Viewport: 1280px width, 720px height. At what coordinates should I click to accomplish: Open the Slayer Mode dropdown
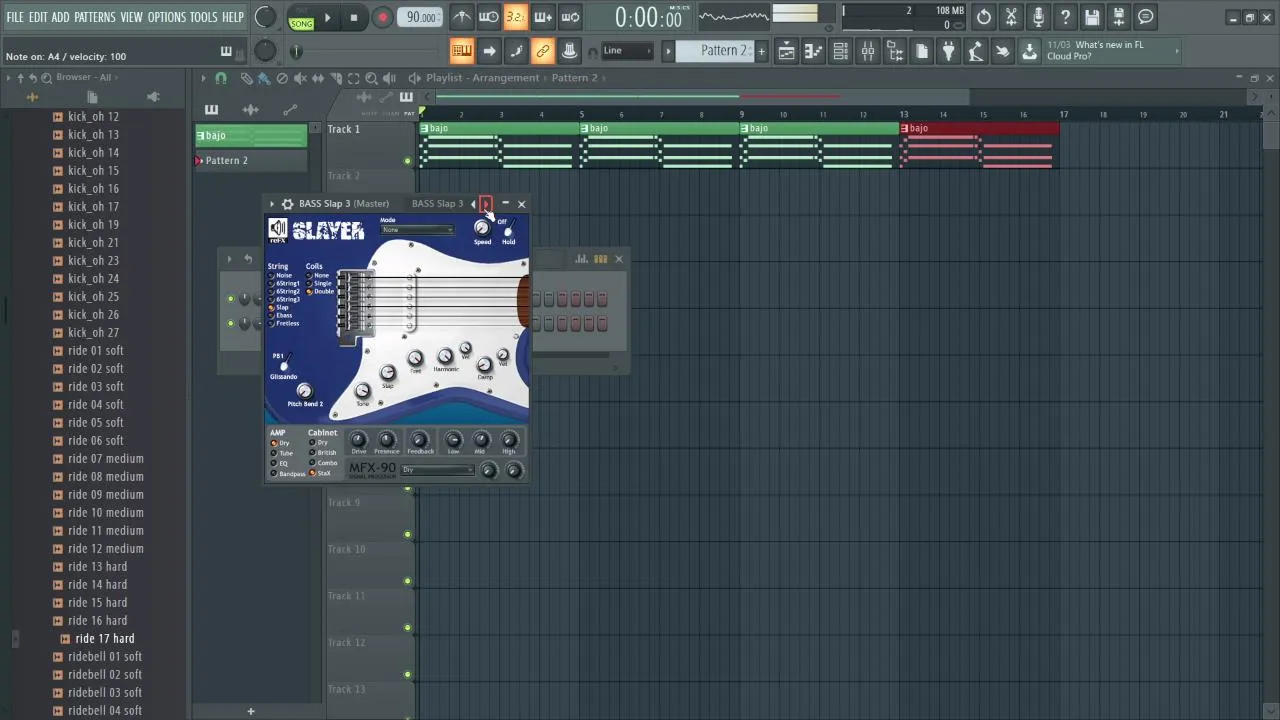[418, 230]
